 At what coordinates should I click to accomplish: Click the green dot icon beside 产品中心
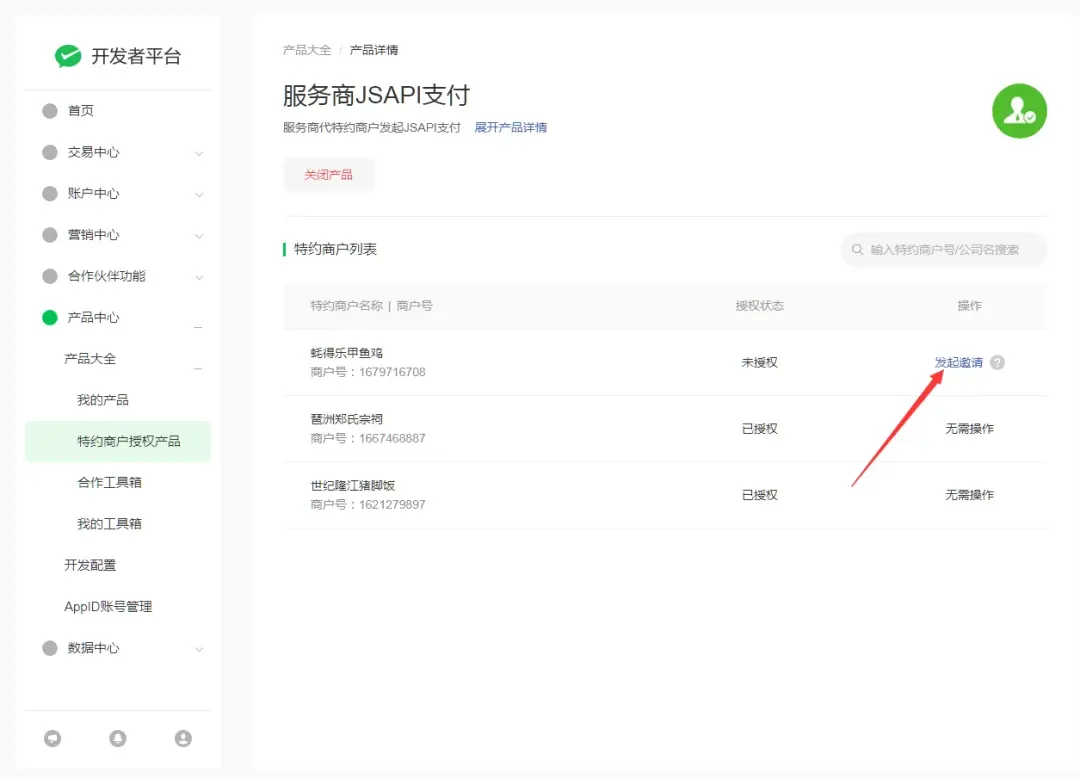50,318
